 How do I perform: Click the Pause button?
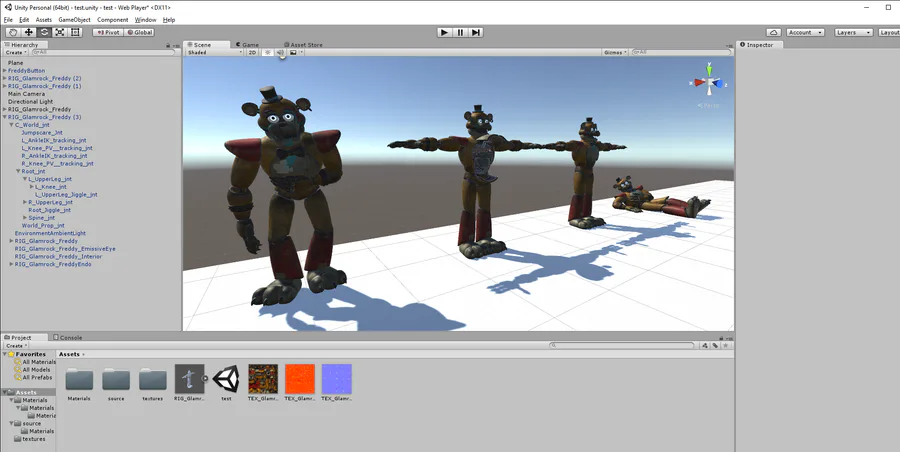460,33
